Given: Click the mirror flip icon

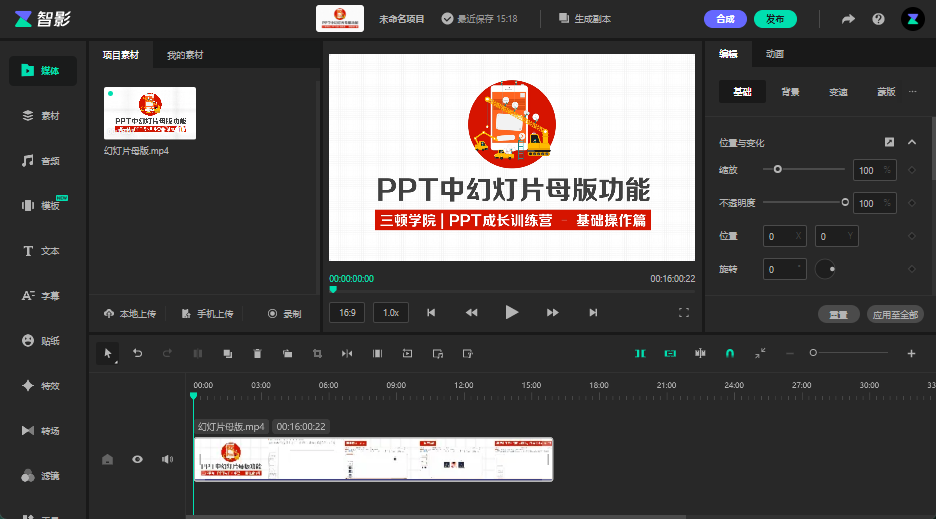Looking at the screenshot, I should (x=347, y=354).
